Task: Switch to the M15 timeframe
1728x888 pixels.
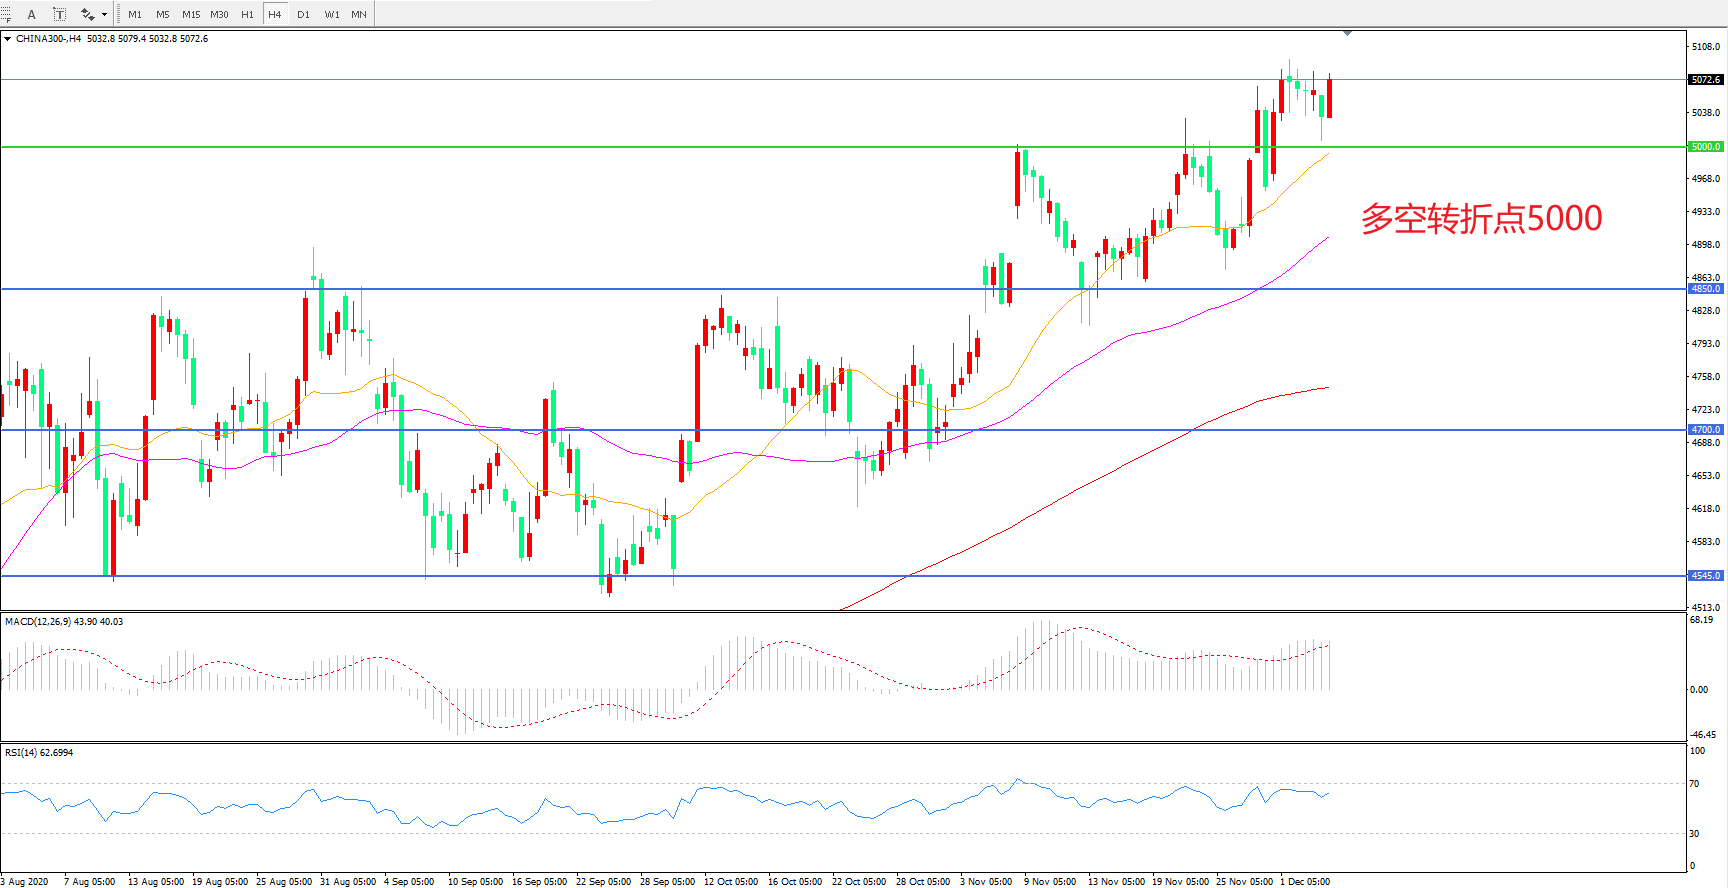Action: [191, 14]
